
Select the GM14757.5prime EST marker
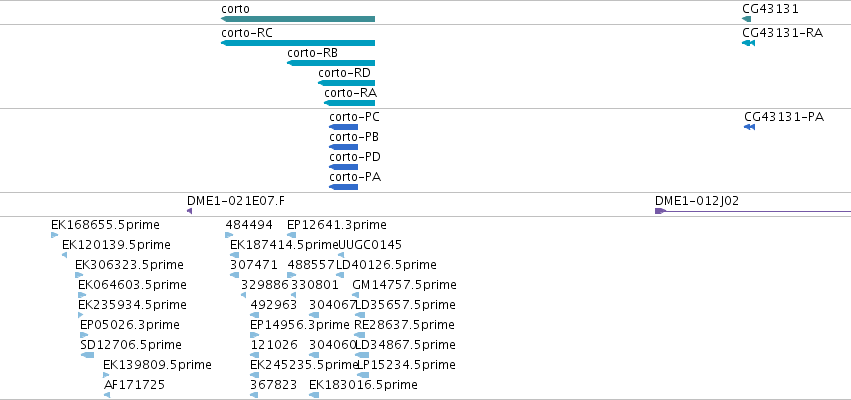click(355, 295)
